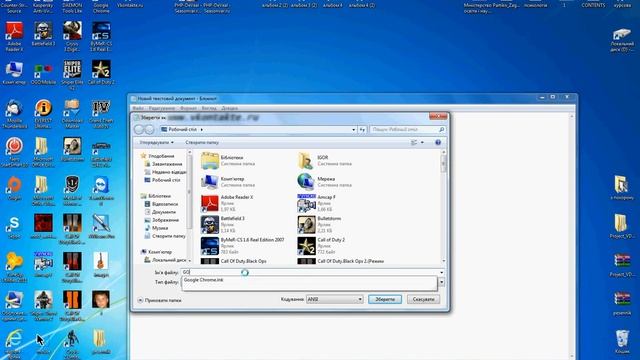Select the Sniper Elite V2 desktop icon
The height and width of the screenshot is (360, 640).
click(72, 74)
